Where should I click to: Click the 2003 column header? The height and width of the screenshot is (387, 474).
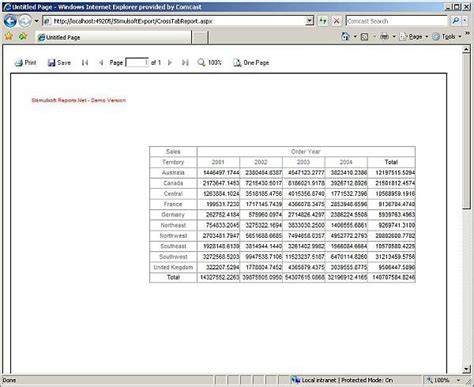point(303,162)
